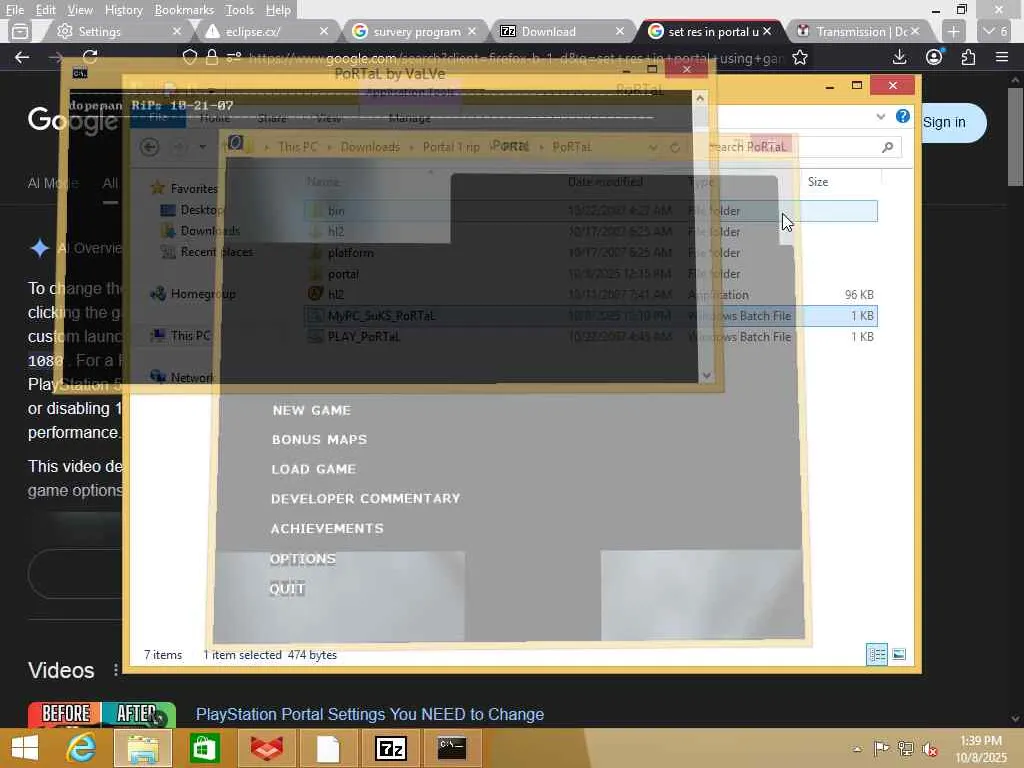The width and height of the screenshot is (1024, 768).
Task: Launch Internet Explorer from taskbar
Action: pyautogui.click(x=81, y=748)
